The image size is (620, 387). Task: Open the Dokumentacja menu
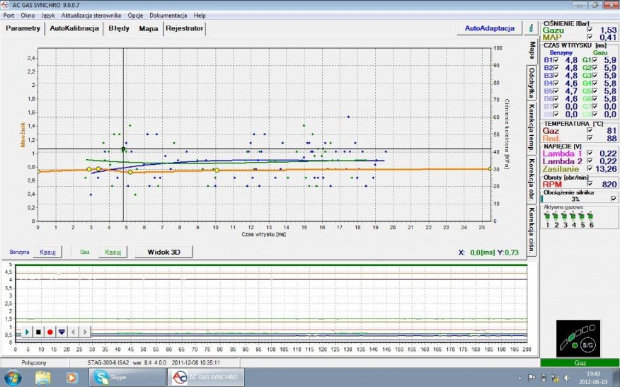[168, 15]
